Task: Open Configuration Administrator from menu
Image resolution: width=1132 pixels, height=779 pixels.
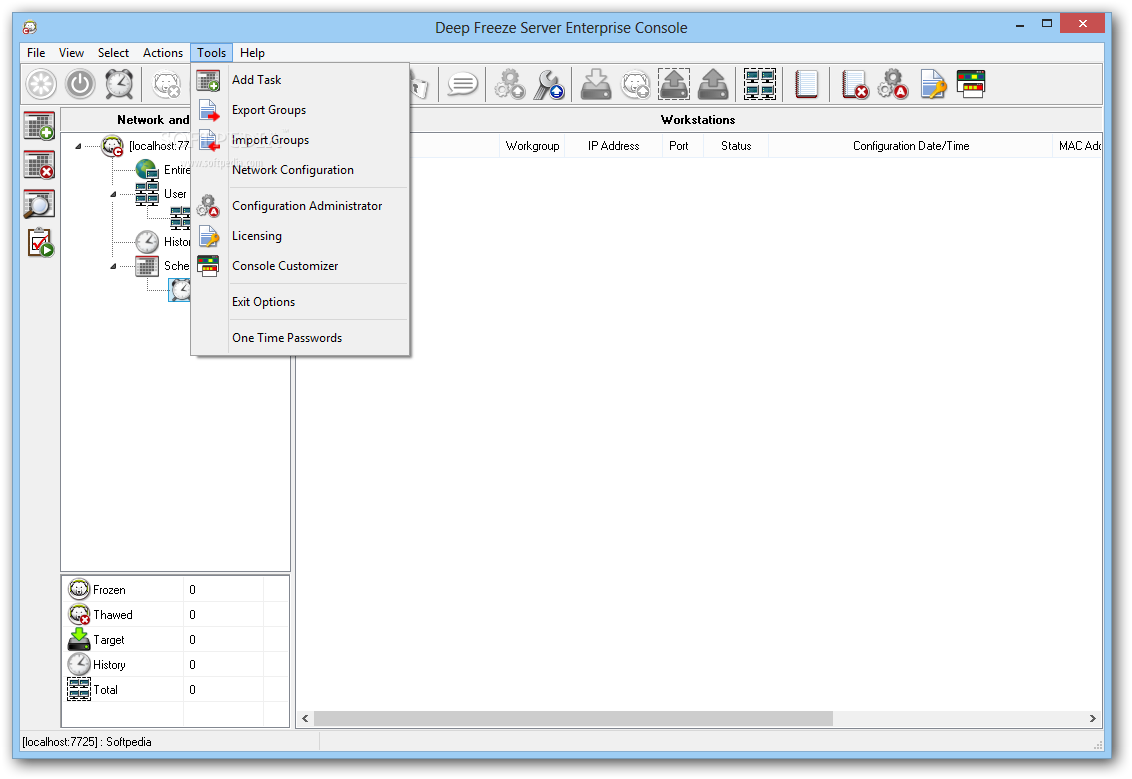Action: pyautogui.click(x=300, y=206)
